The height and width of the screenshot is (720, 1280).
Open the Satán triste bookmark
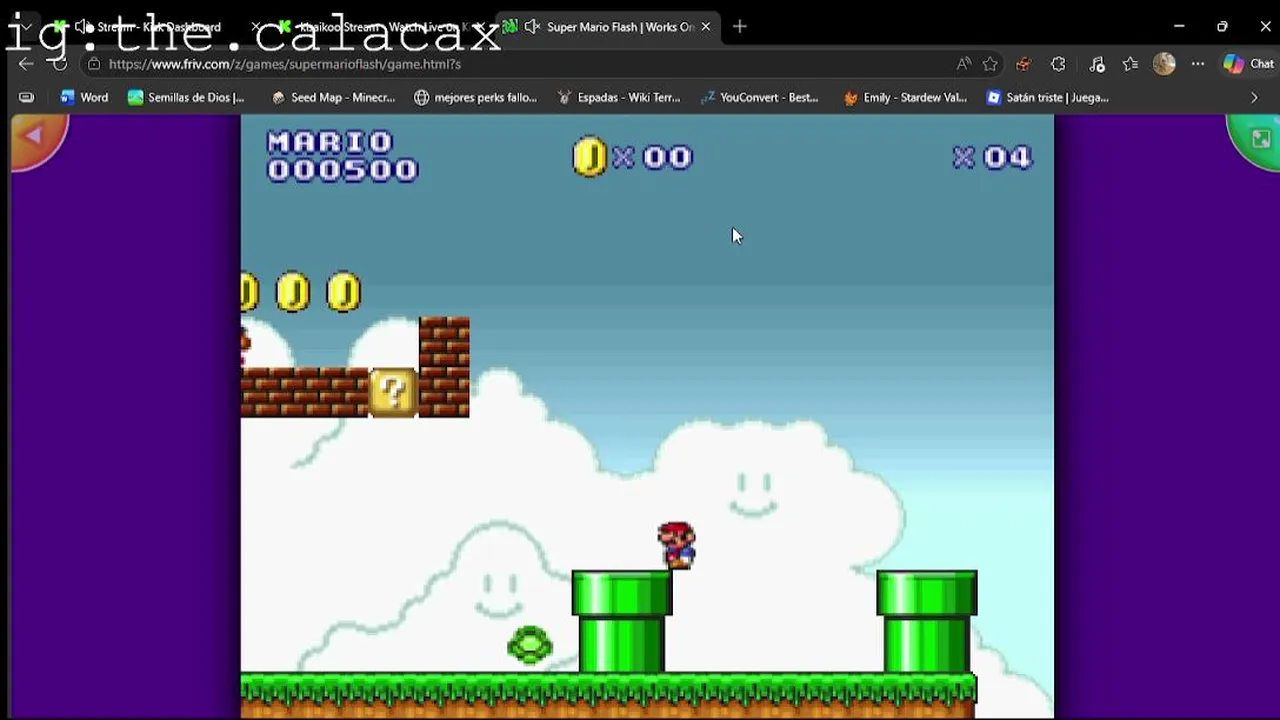1047,97
